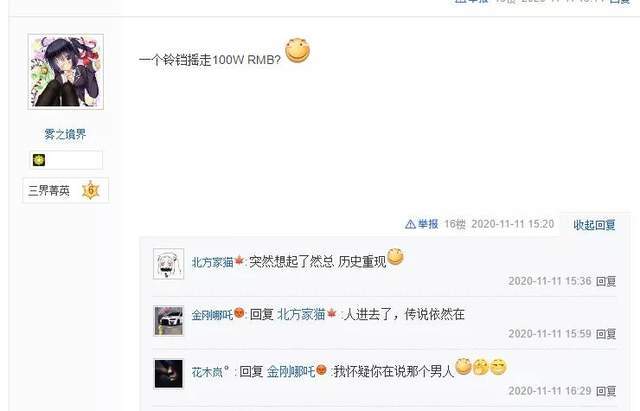
Task: Click the level 6 star badge
Action: (91, 190)
